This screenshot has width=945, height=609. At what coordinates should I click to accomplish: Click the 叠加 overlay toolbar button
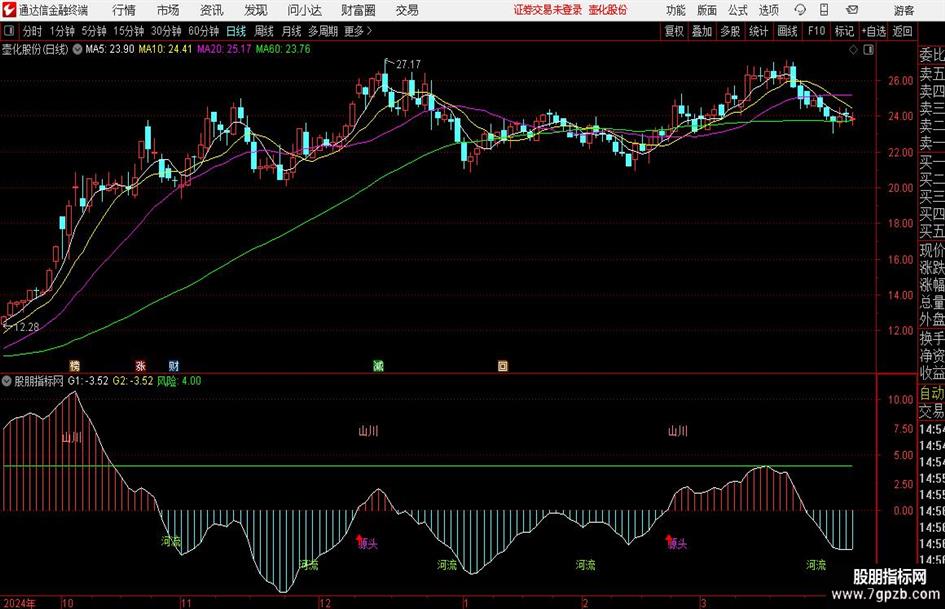pos(702,31)
